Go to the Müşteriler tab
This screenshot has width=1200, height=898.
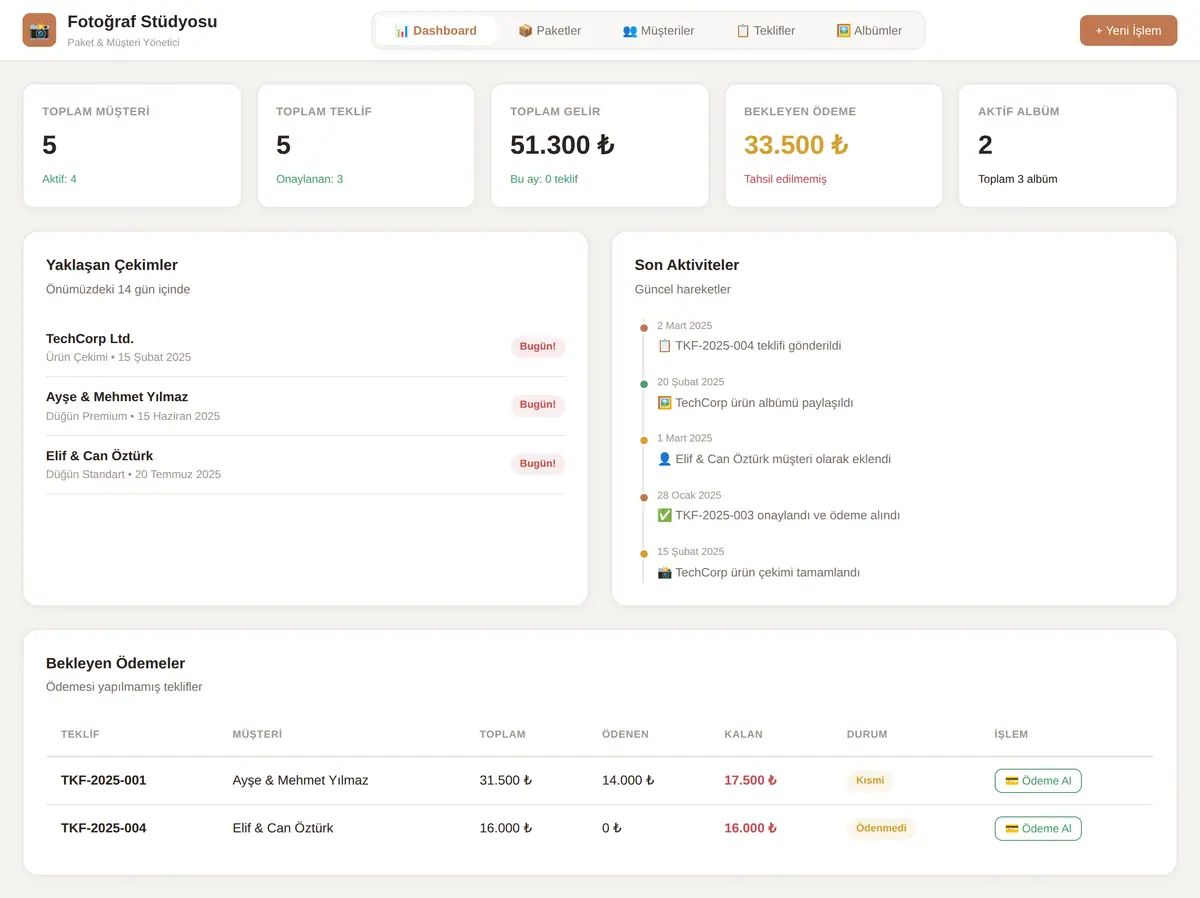pyautogui.click(x=658, y=30)
